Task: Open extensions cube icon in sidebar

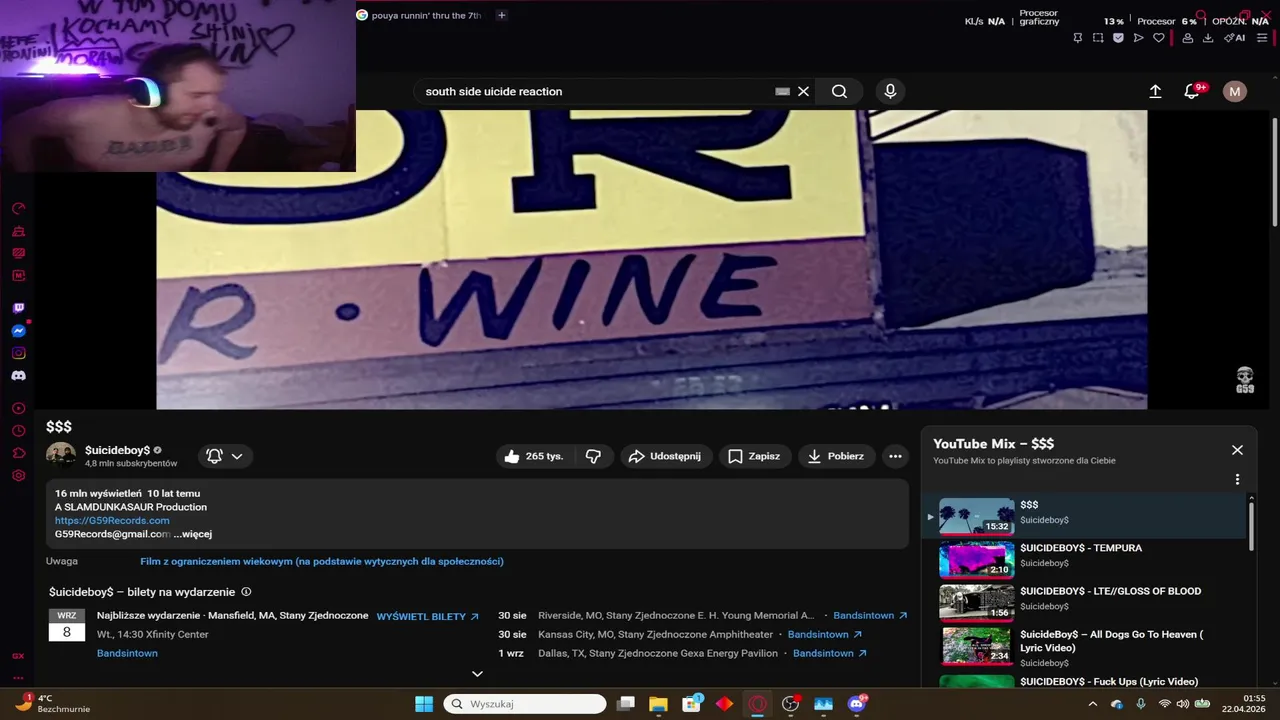Action: click(x=18, y=453)
